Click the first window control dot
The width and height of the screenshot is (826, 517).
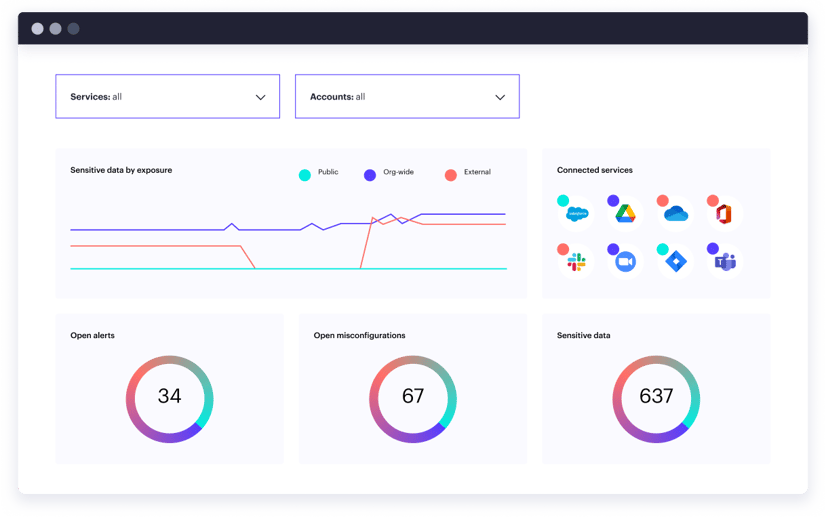coord(37,28)
